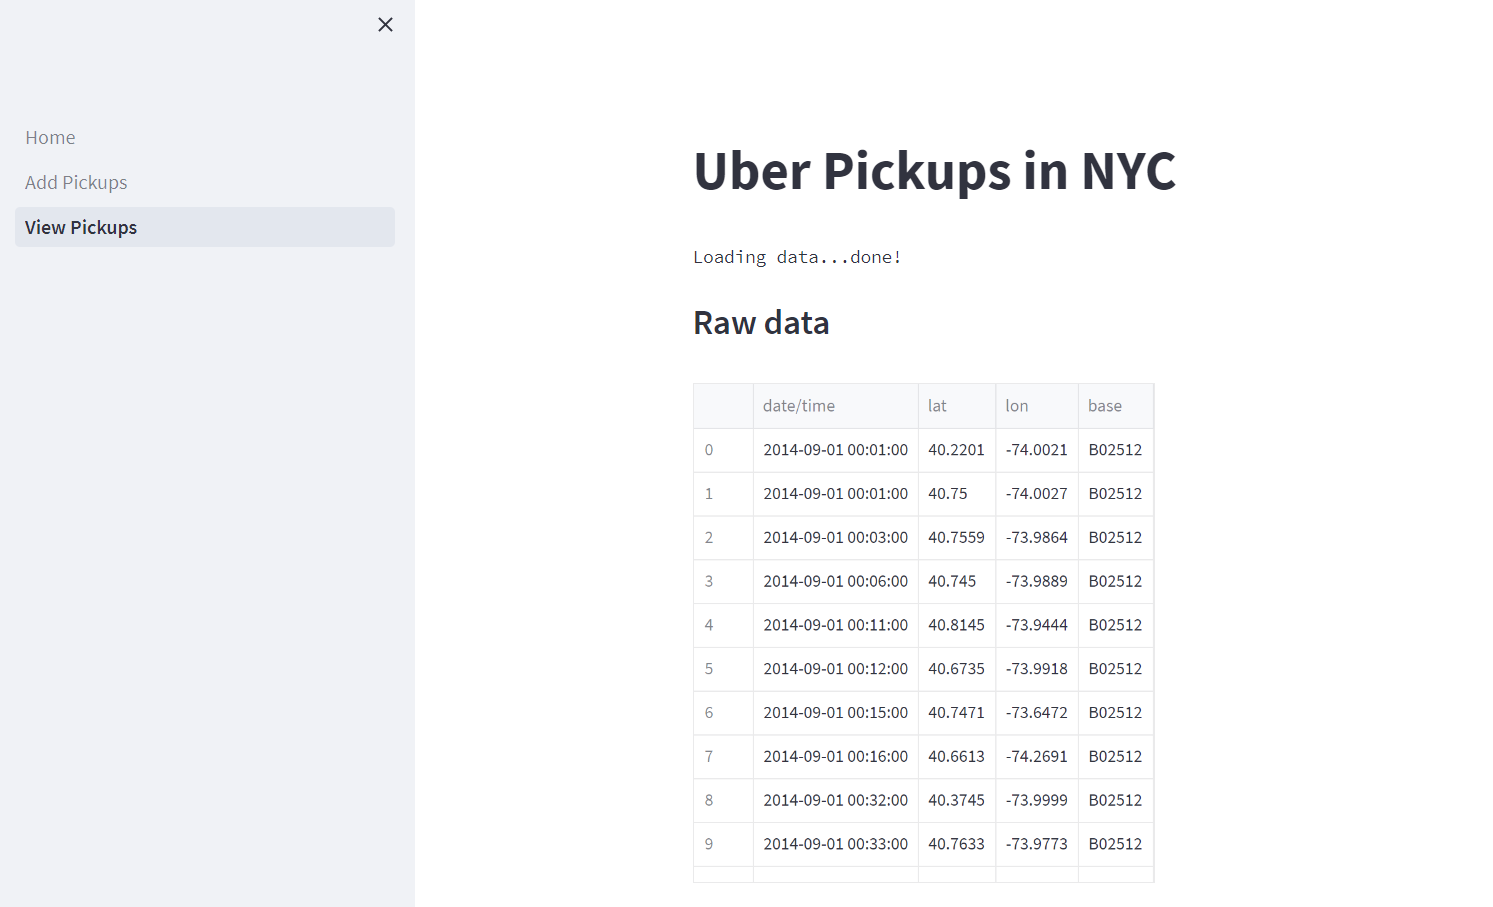Select the View Pickups page
The width and height of the screenshot is (1493, 907).
81,228
